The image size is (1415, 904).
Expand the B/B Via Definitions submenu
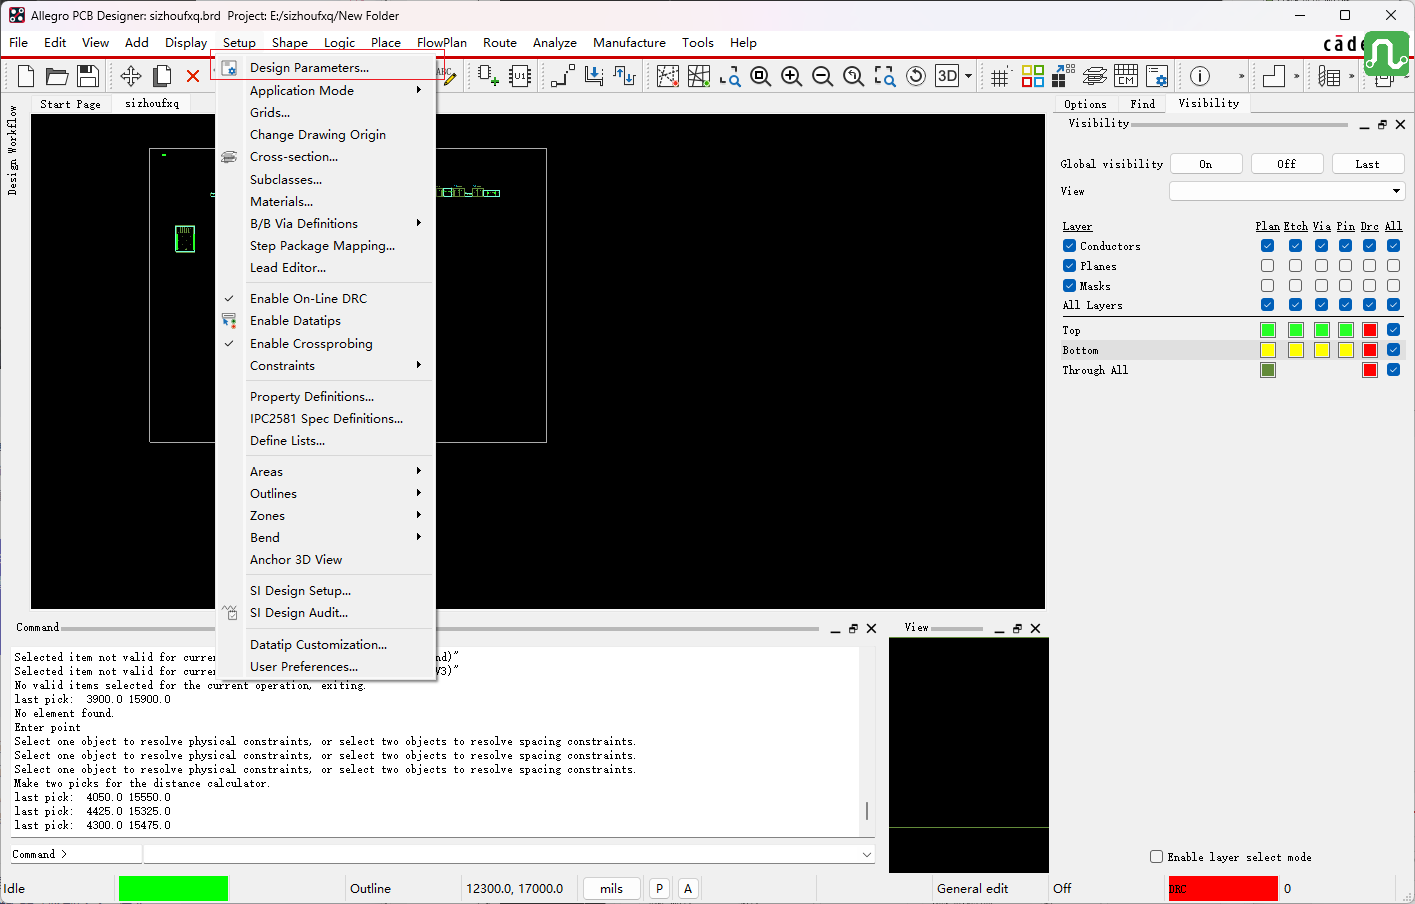326,223
